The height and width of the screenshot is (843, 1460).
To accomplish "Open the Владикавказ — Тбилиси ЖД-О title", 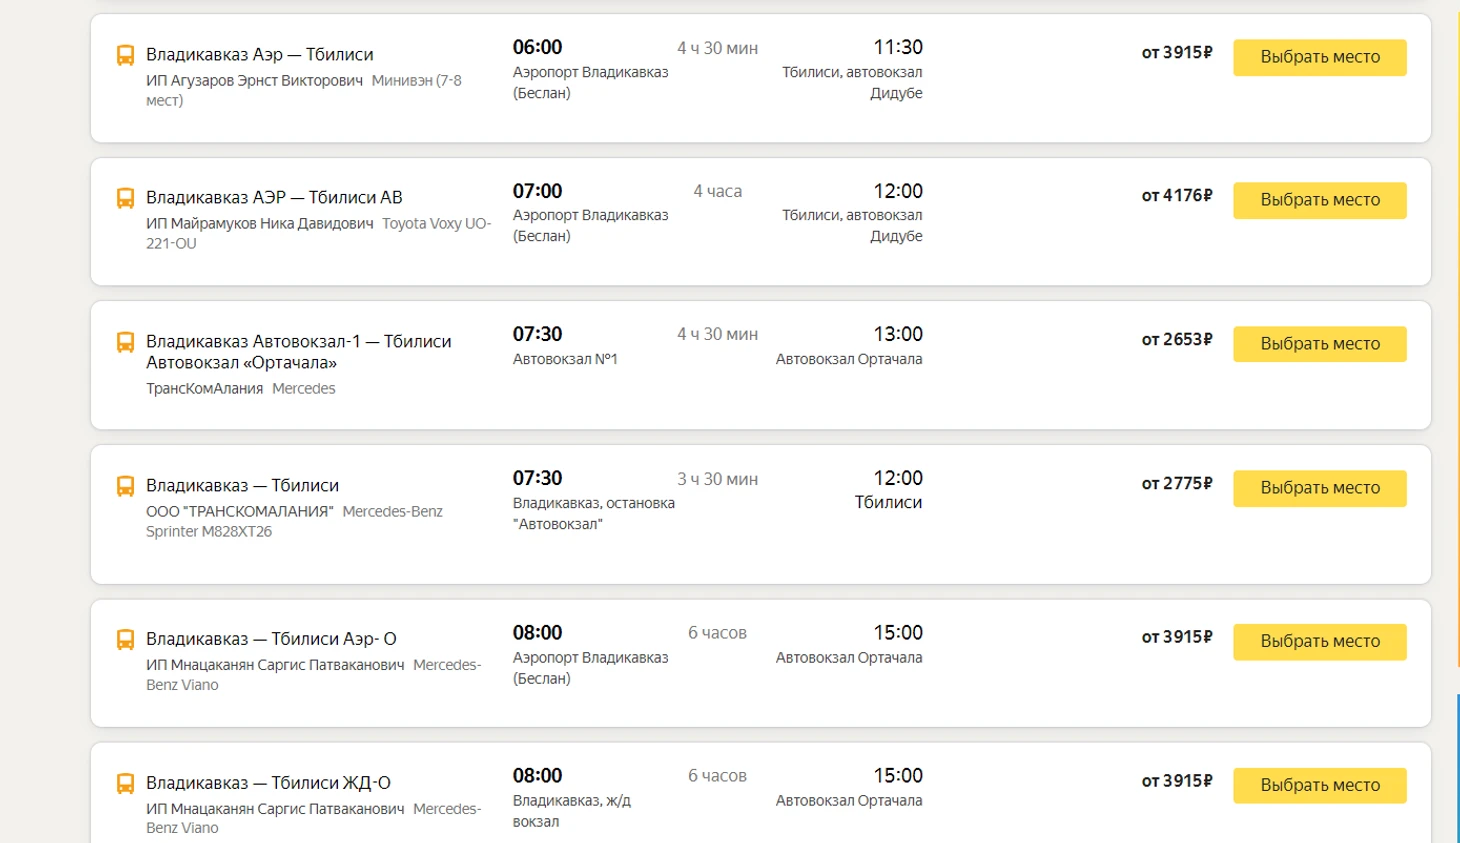I will 268,783.
